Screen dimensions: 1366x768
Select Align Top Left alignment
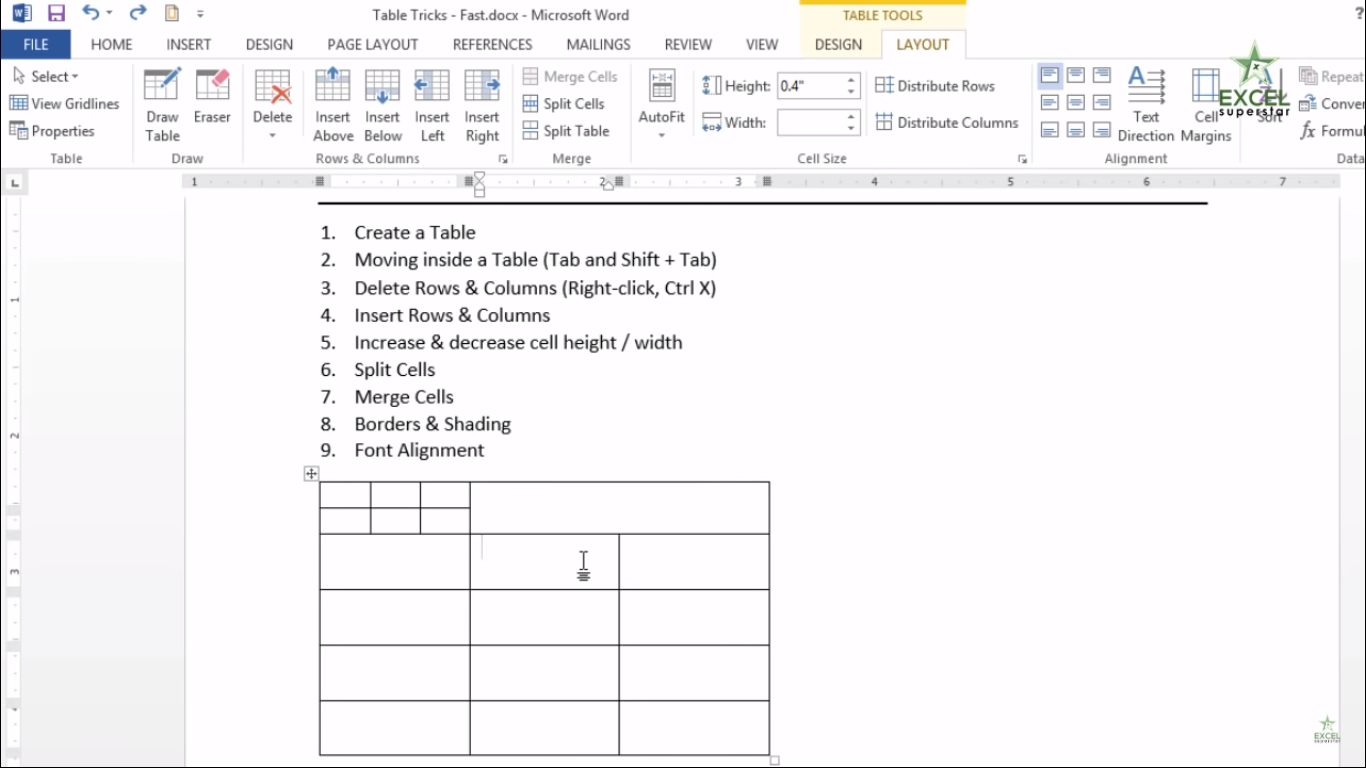[x=1050, y=76]
